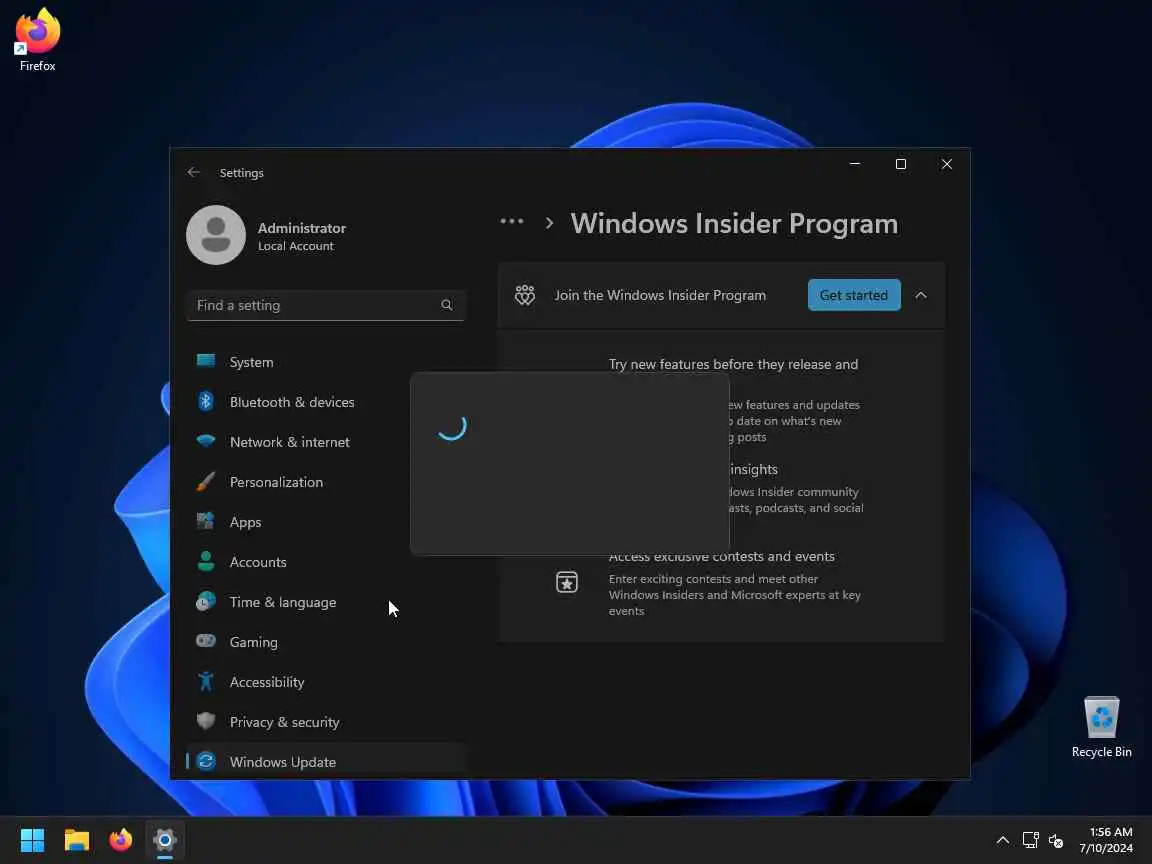Click the Gaming controller icon
The height and width of the screenshot is (864, 1152).
pos(206,641)
